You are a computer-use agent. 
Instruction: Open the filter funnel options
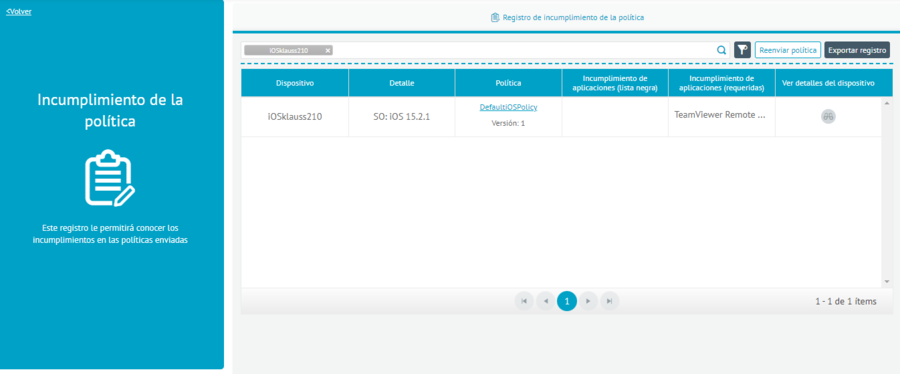tap(742, 50)
